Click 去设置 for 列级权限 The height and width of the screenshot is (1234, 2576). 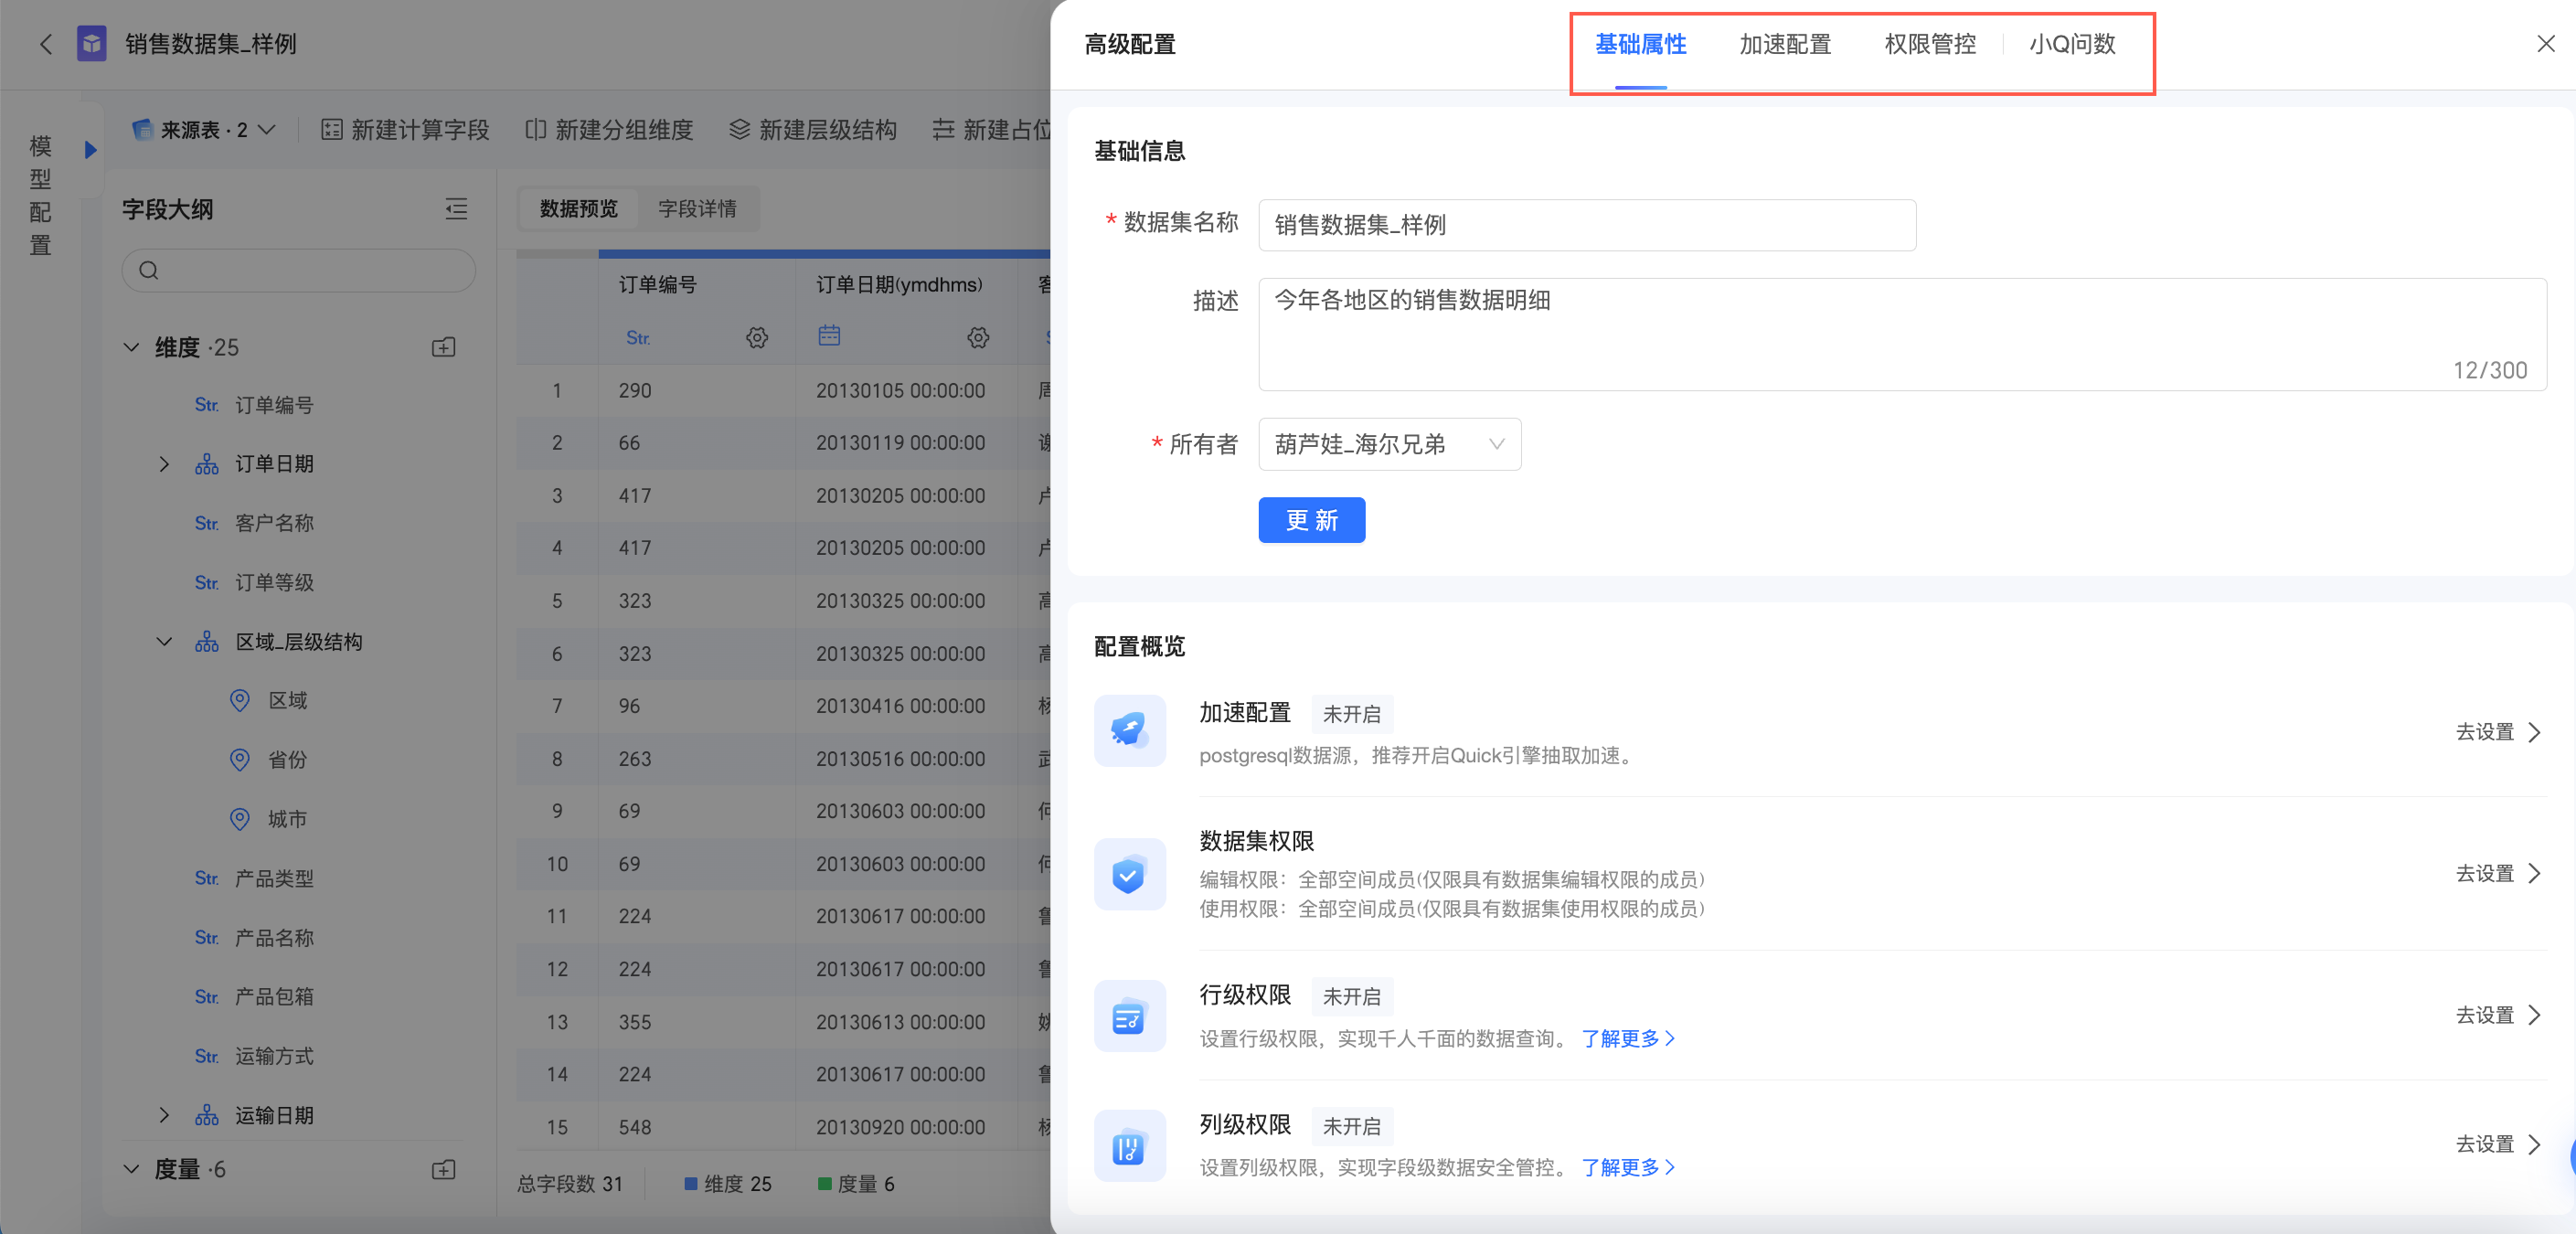click(2498, 1145)
